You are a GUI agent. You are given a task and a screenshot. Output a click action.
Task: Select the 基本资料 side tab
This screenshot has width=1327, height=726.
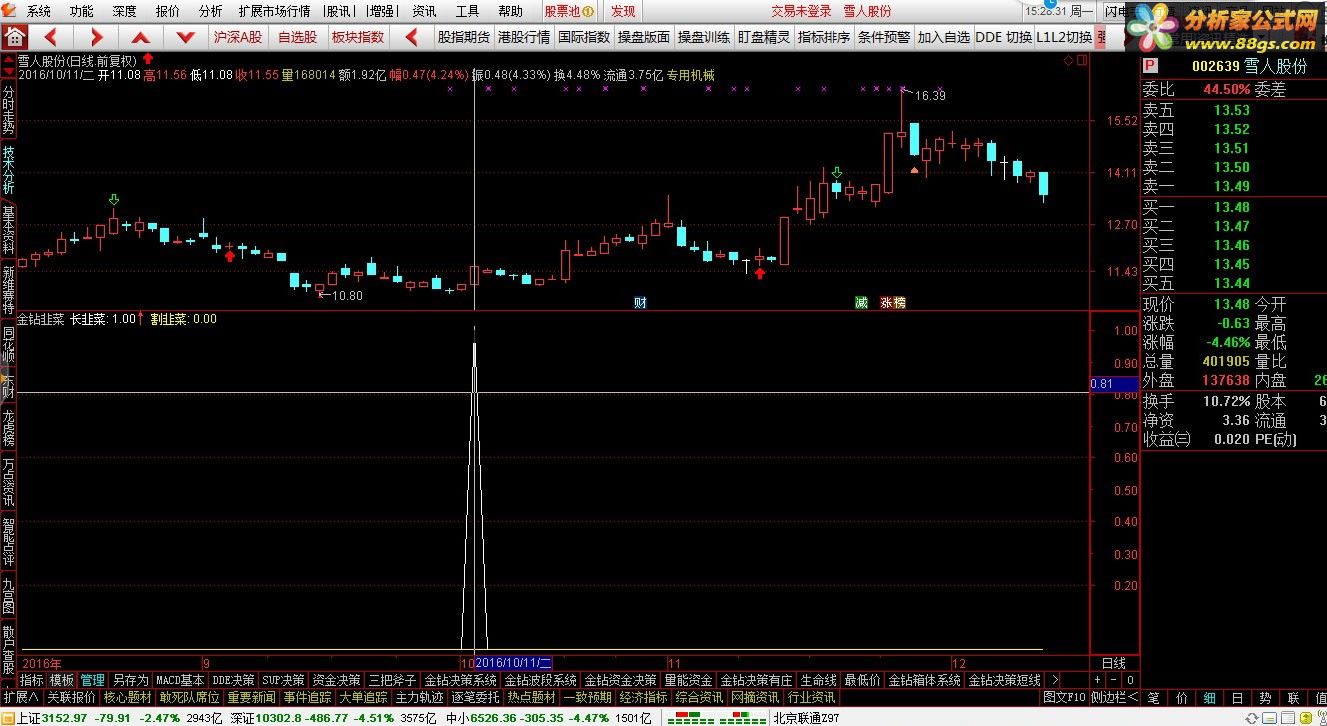click(8, 229)
